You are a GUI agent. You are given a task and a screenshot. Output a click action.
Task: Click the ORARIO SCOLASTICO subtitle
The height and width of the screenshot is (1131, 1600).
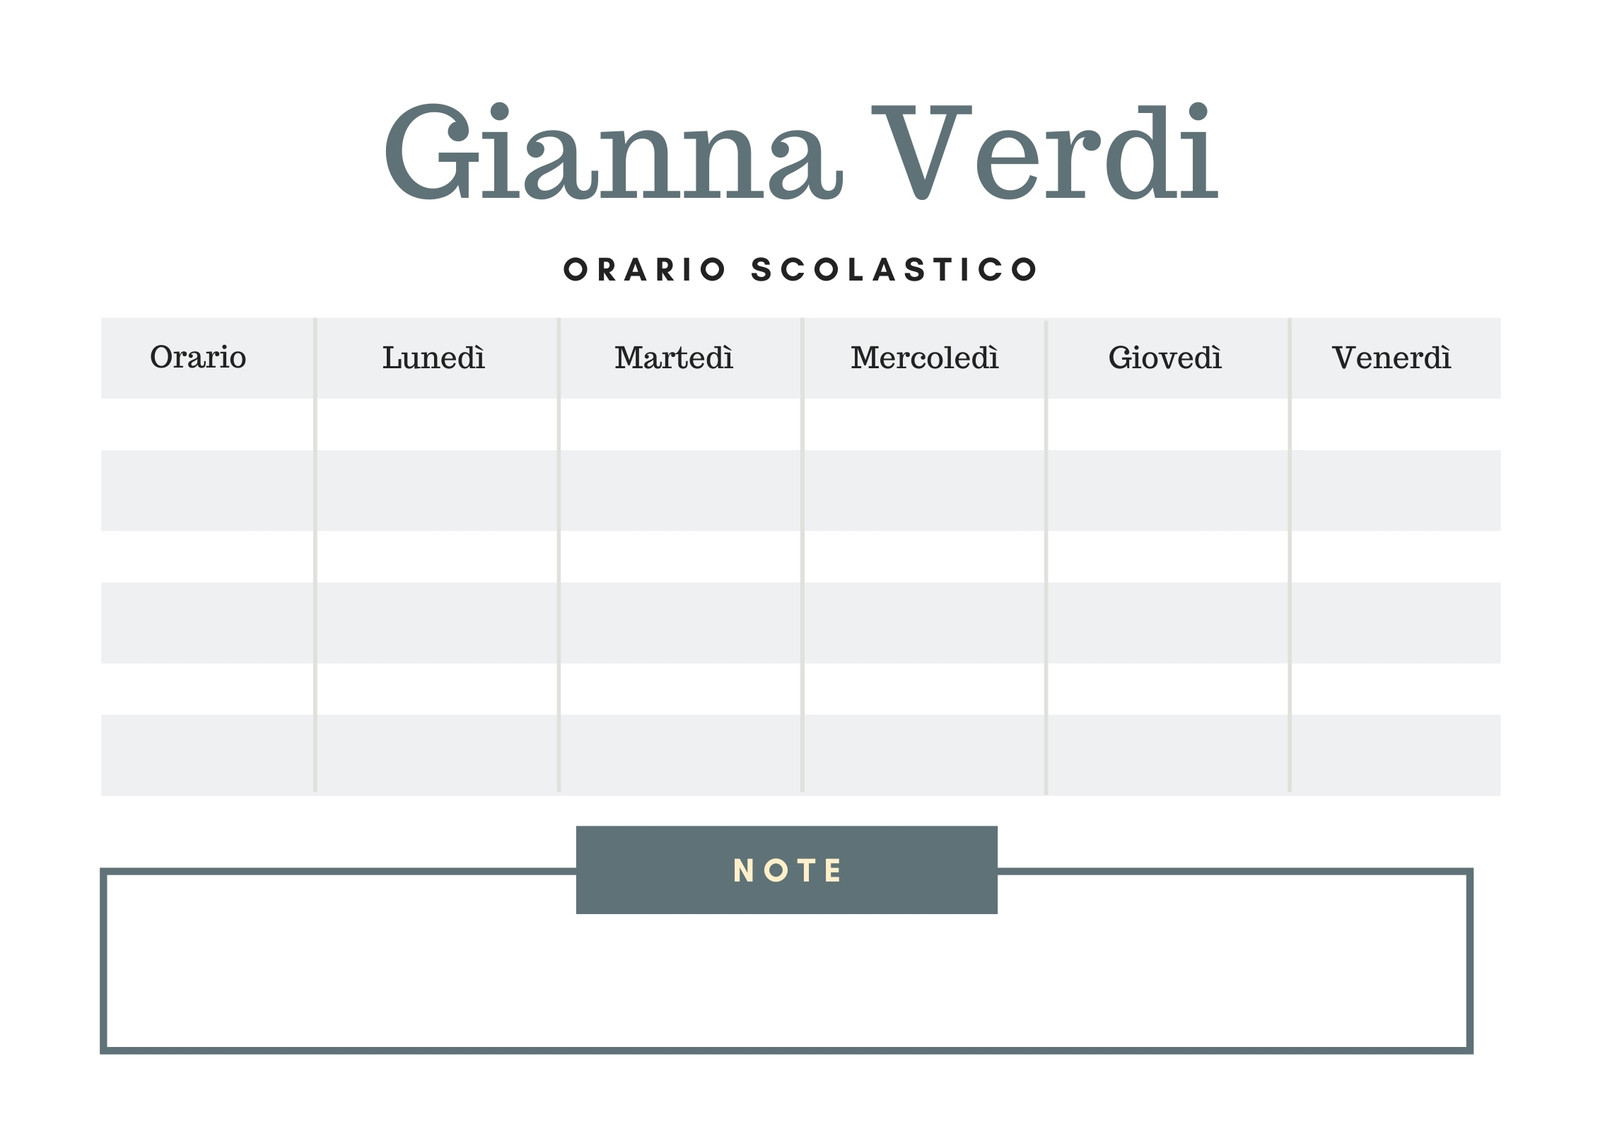tap(801, 270)
